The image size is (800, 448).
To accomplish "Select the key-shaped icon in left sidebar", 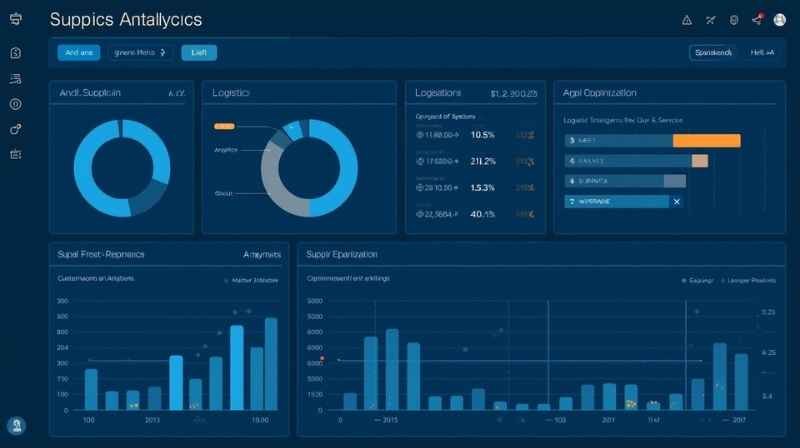I will click(15, 129).
